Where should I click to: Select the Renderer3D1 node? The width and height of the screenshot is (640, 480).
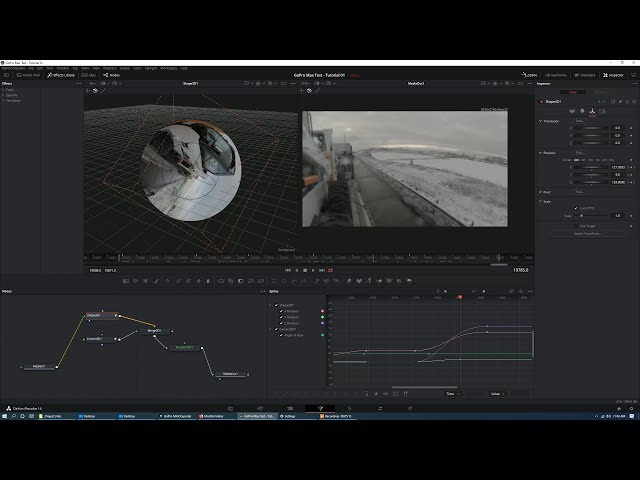185,348
